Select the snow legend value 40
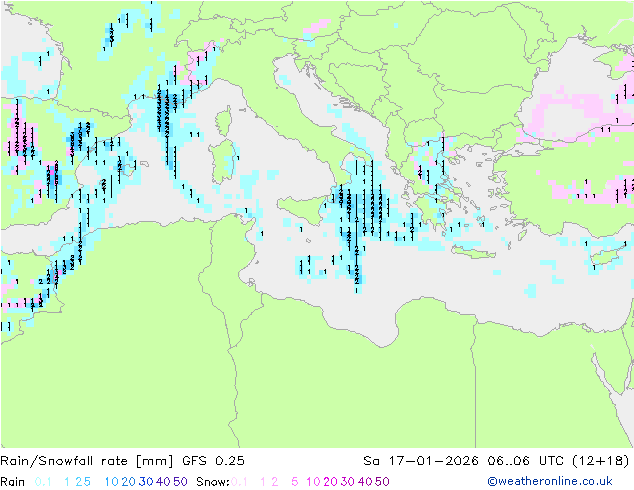634x490 pixels. click(365, 482)
